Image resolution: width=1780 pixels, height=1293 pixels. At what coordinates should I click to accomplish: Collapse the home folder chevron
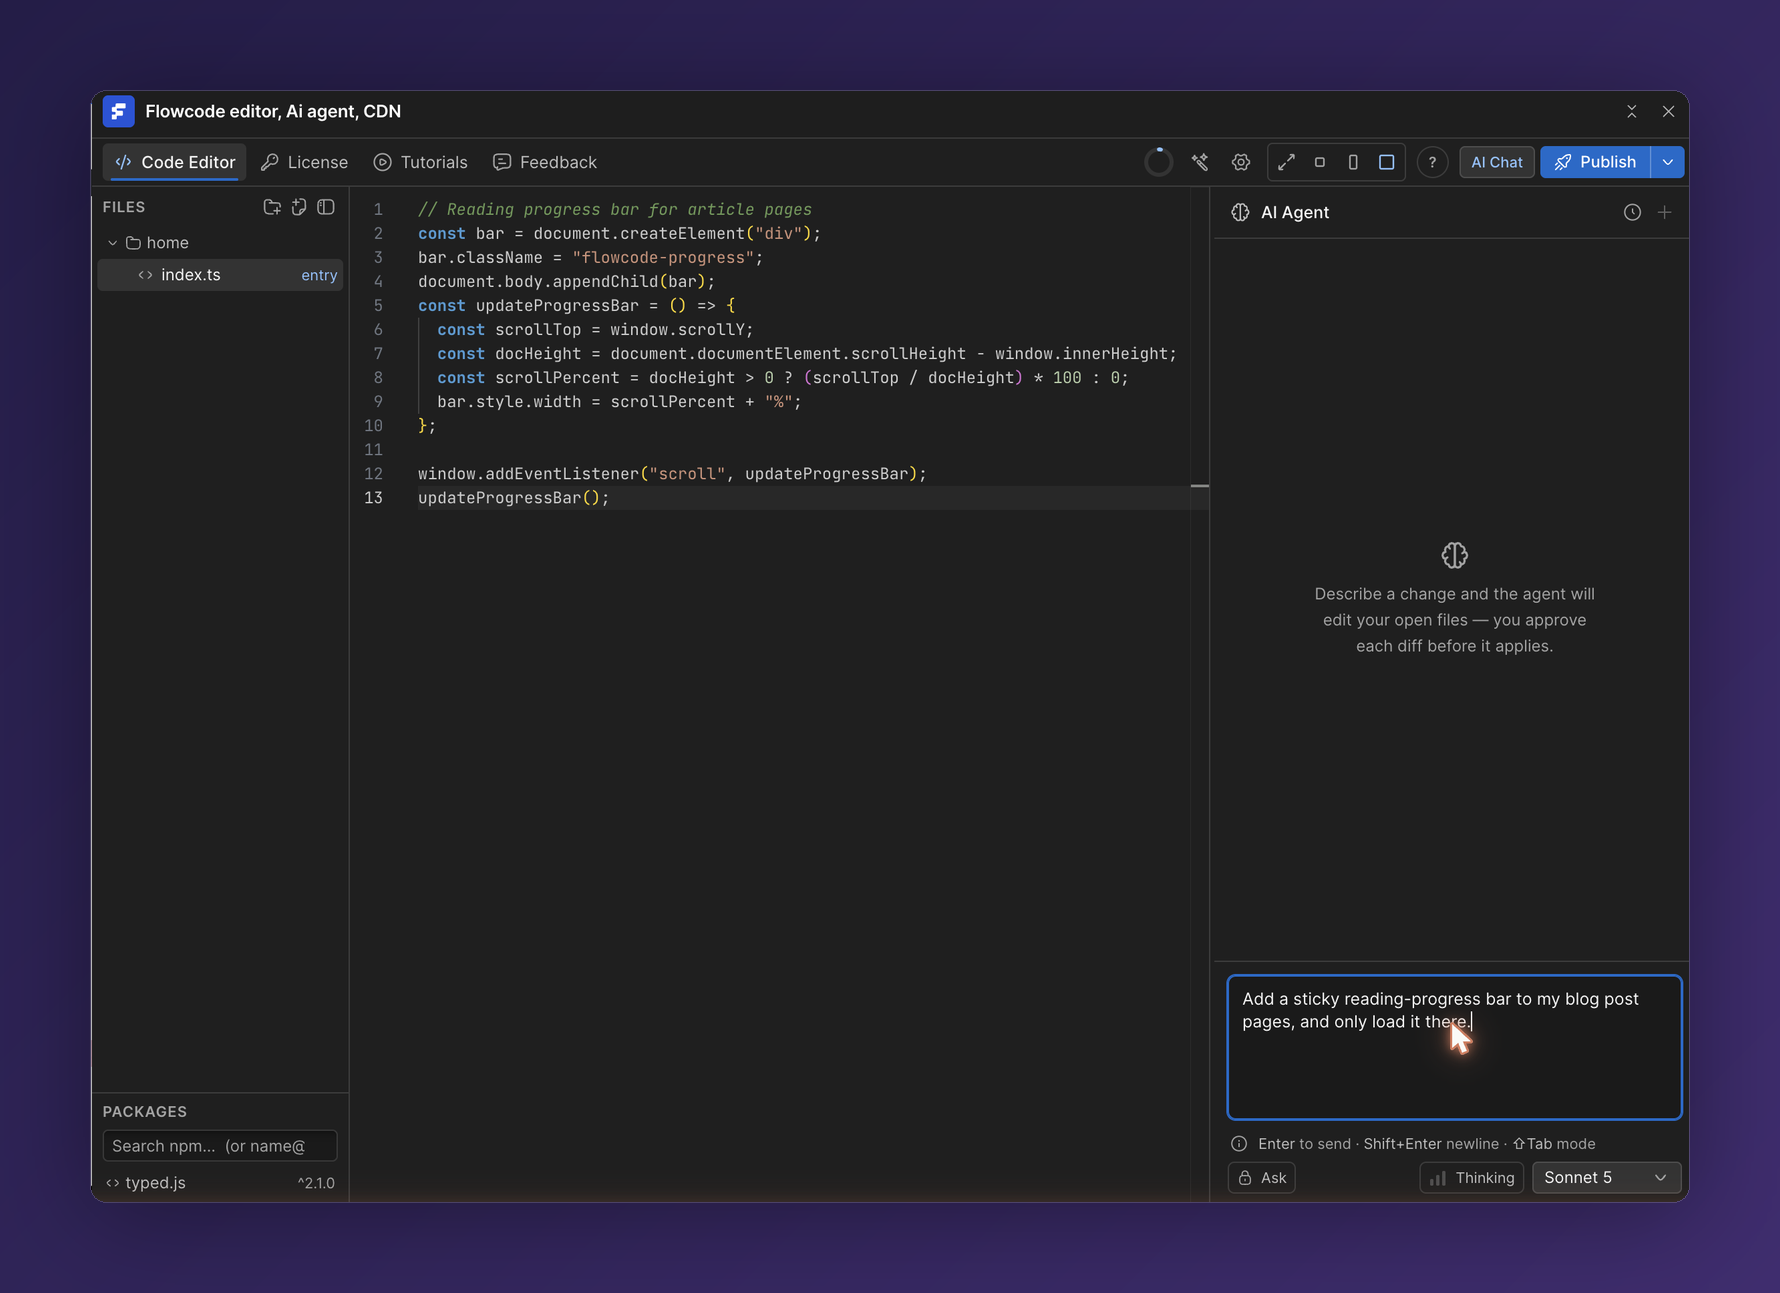112,243
